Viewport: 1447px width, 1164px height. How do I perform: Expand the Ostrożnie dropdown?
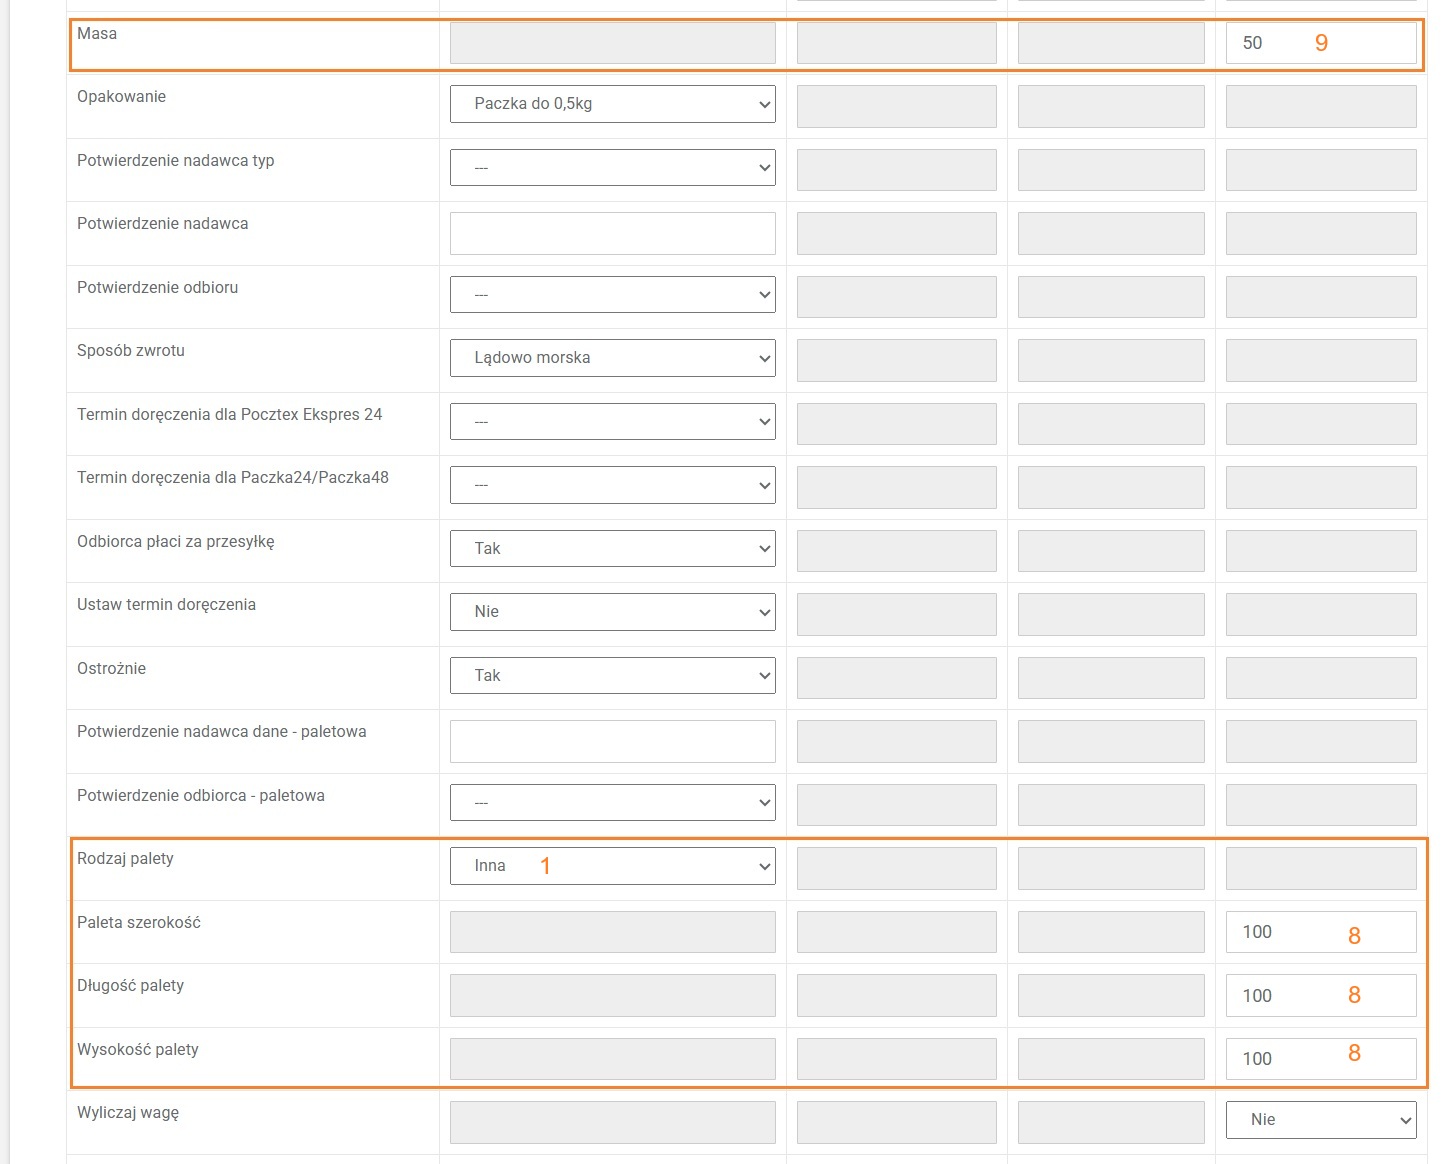(612, 676)
